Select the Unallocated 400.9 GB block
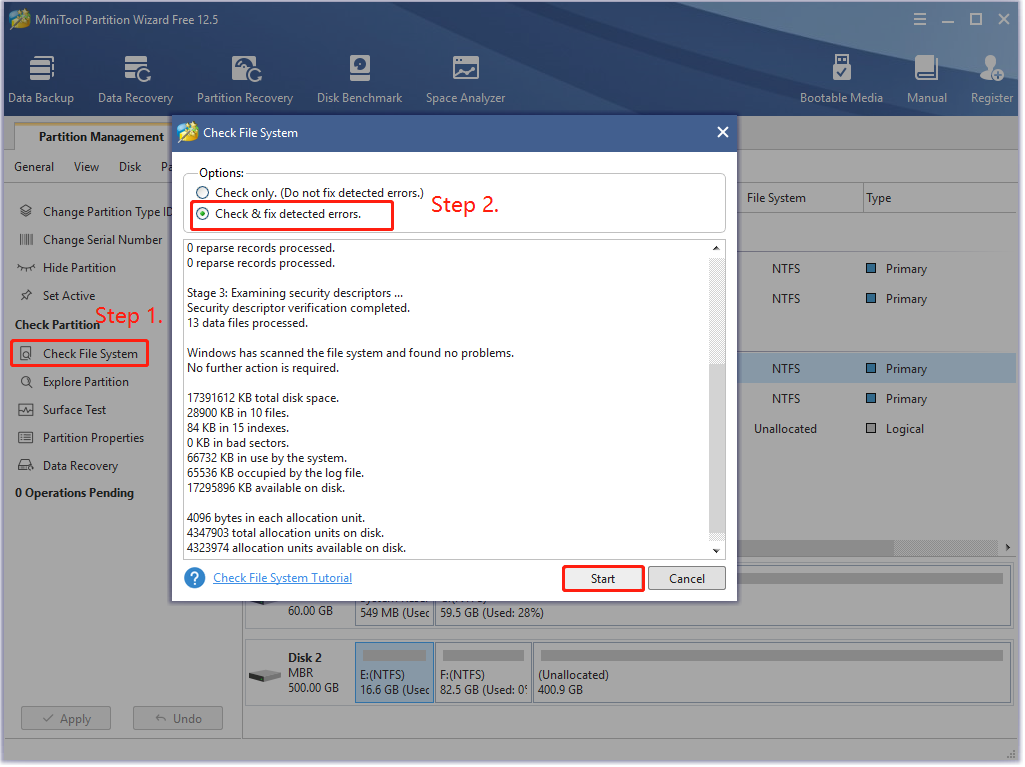Viewport: 1025px width, 767px height. pos(772,673)
